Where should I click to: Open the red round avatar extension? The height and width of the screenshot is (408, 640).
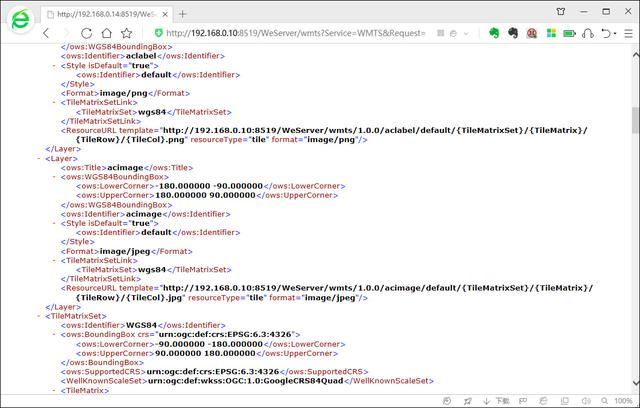point(531,33)
